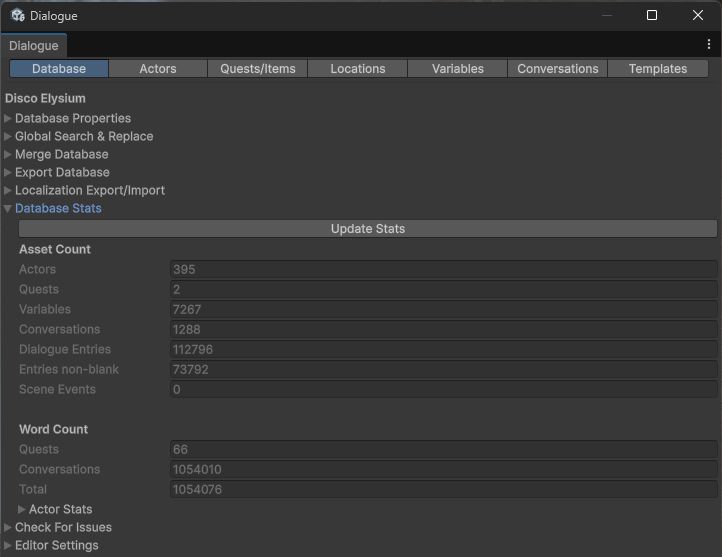Image resolution: width=722 pixels, height=557 pixels.
Task: Collapse the Database Stats foldout arrow
Action: click(x=8, y=209)
